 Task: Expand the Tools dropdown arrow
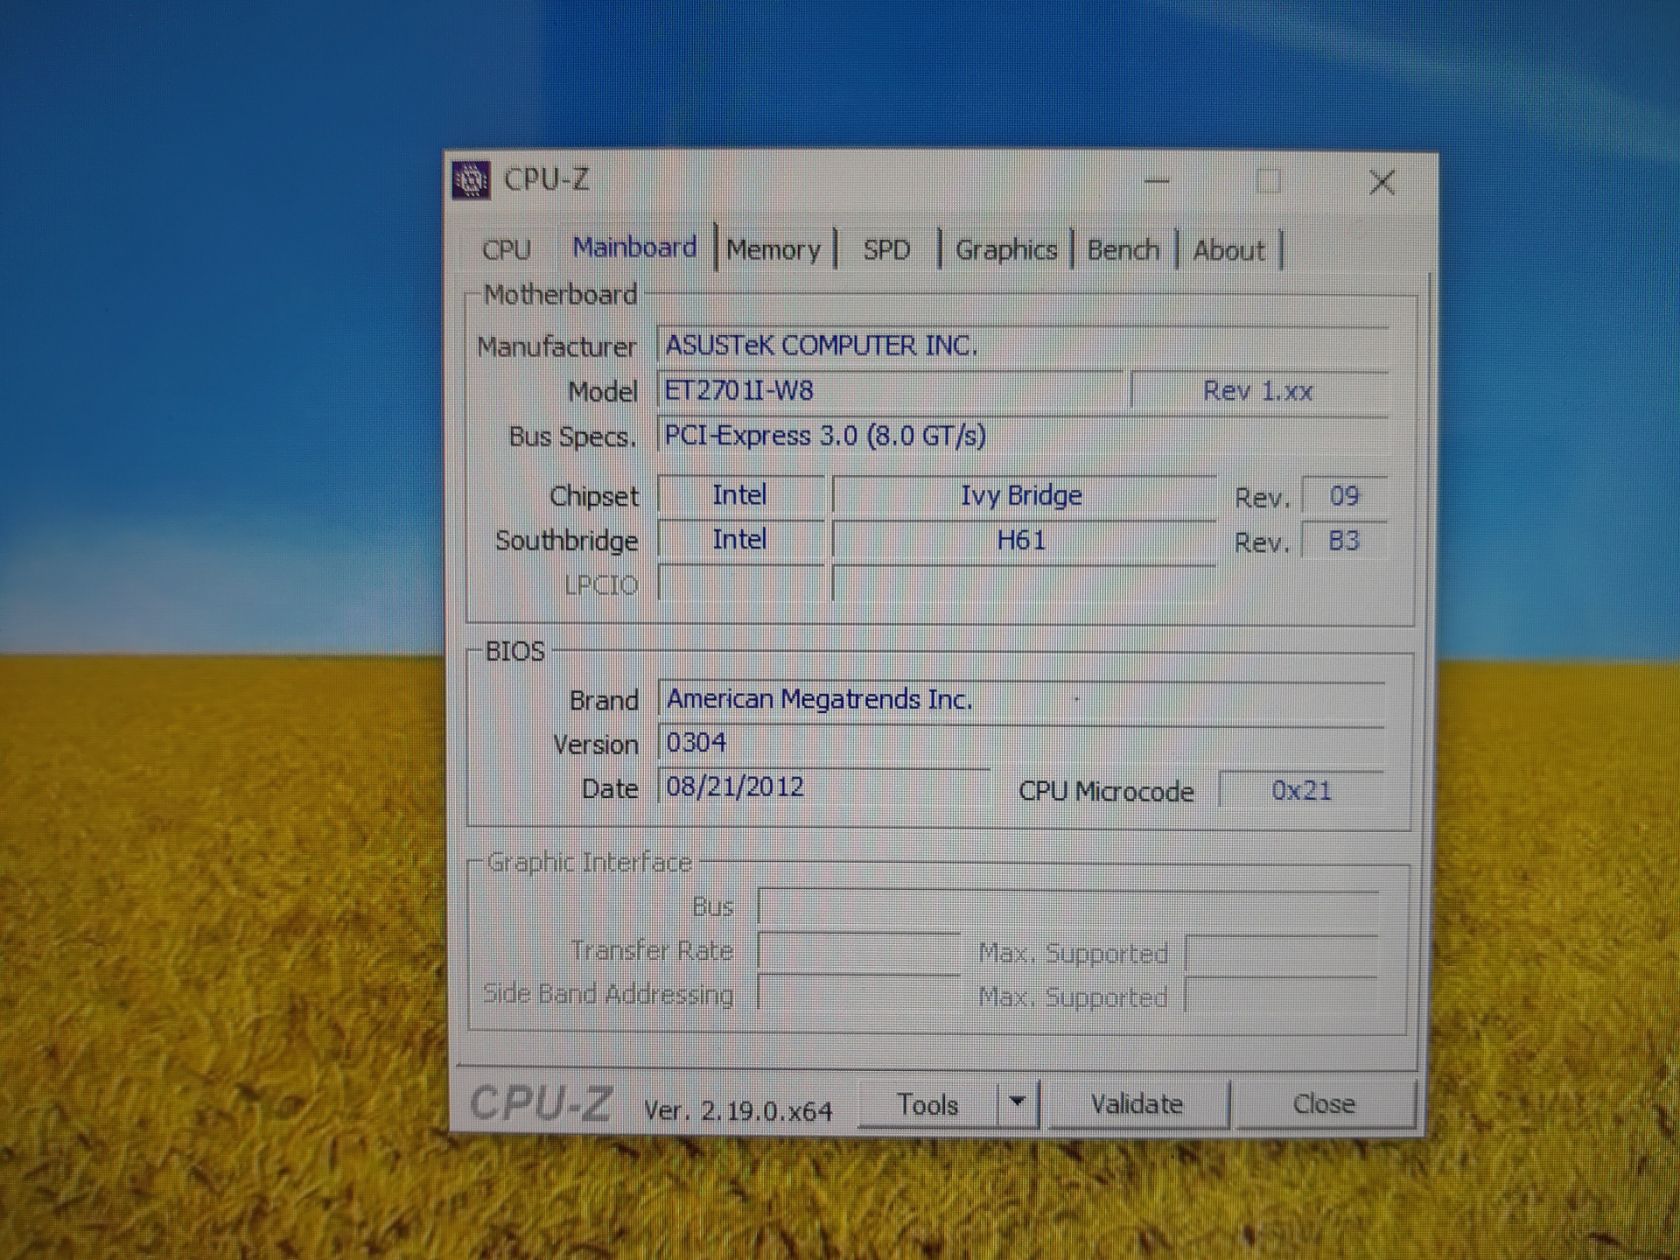(1018, 1103)
